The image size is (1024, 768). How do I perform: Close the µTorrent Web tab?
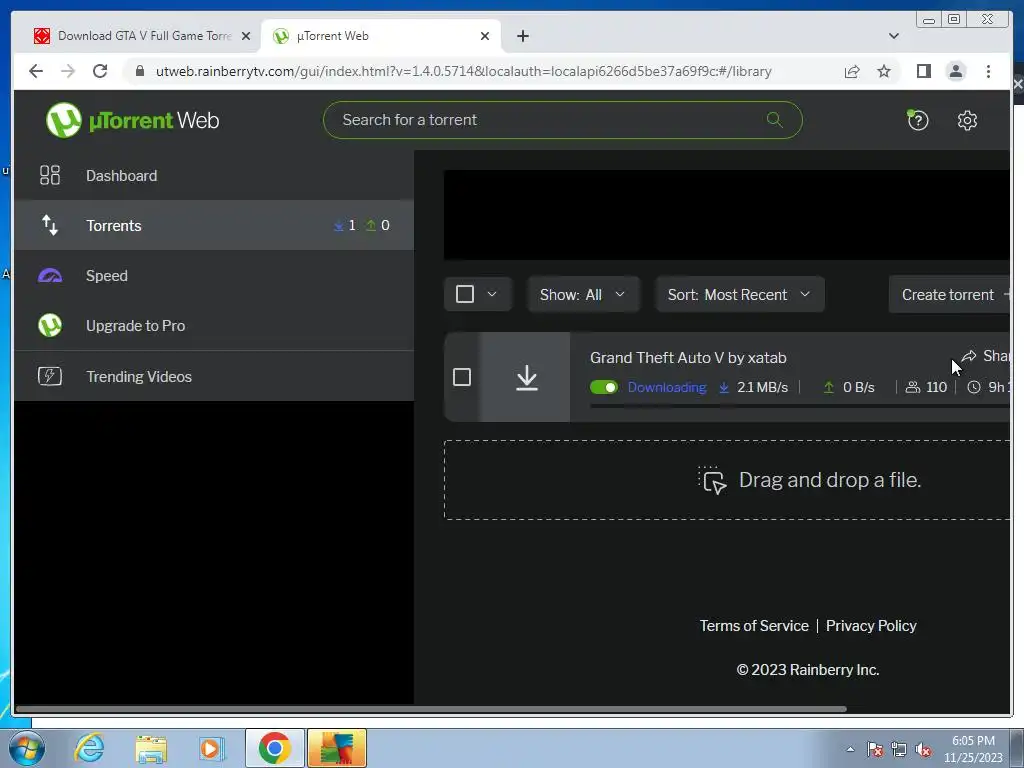tap(485, 36)
